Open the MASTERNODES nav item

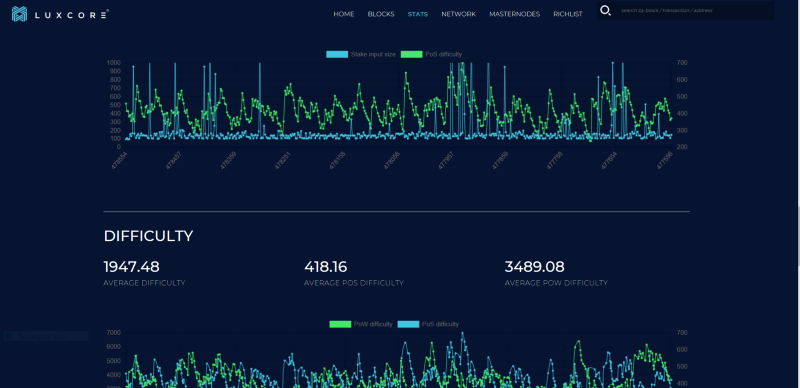[514, 14]
